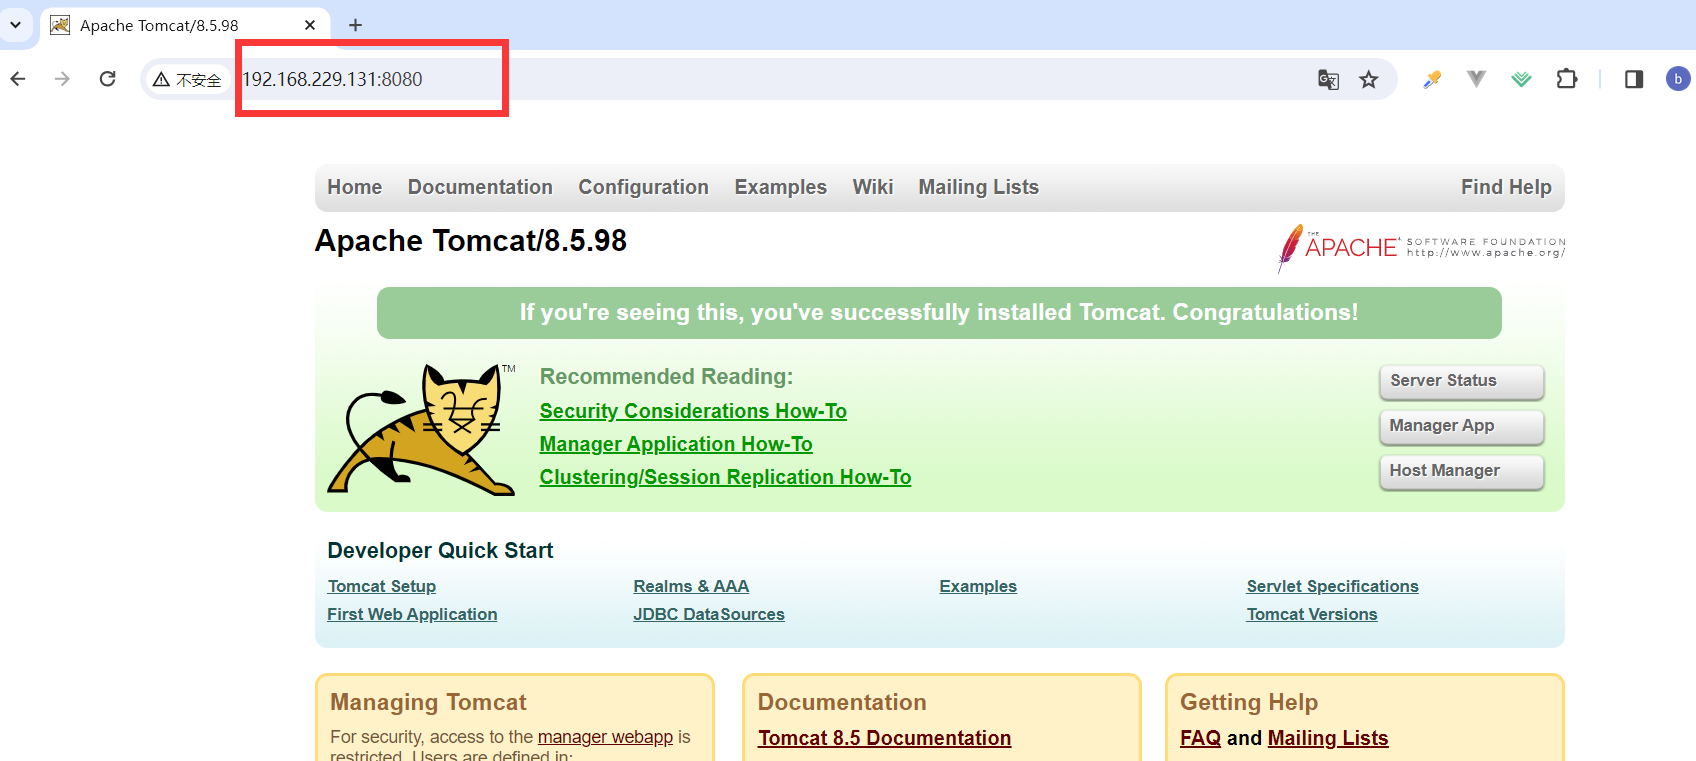The image size is (1696, 761).
Task: Click the Apache Software Foundation logo
Action: coord(1421,248)
